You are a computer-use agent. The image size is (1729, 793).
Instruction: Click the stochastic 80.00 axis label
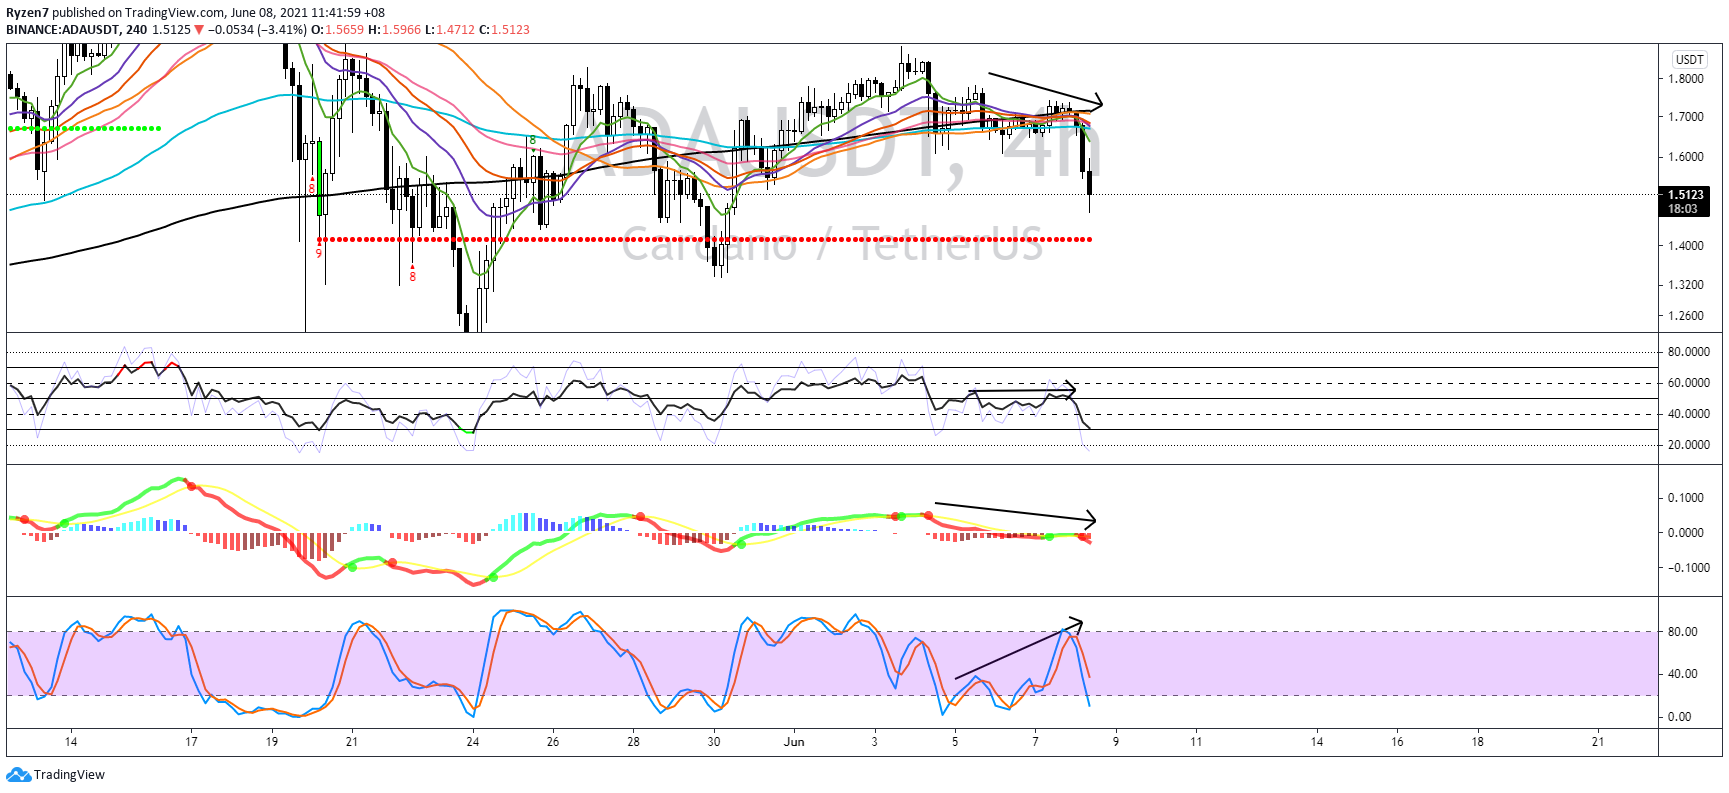click(1682, 632)
